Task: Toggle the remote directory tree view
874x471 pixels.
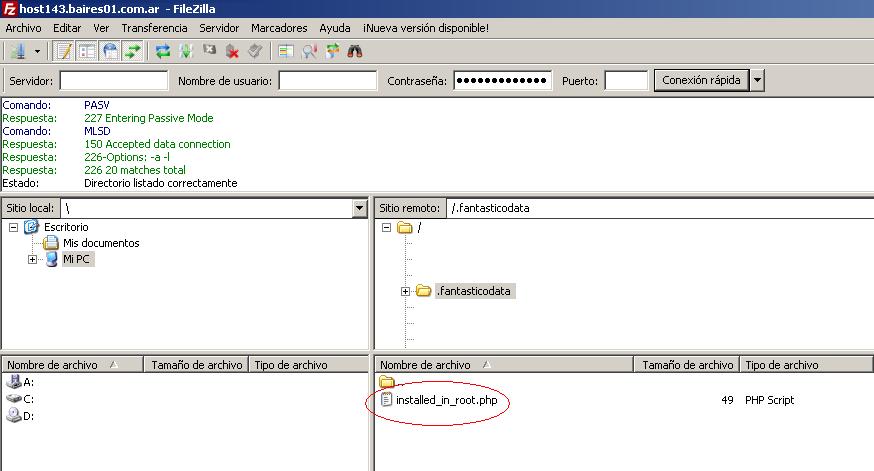Action: tap(110, 52)
